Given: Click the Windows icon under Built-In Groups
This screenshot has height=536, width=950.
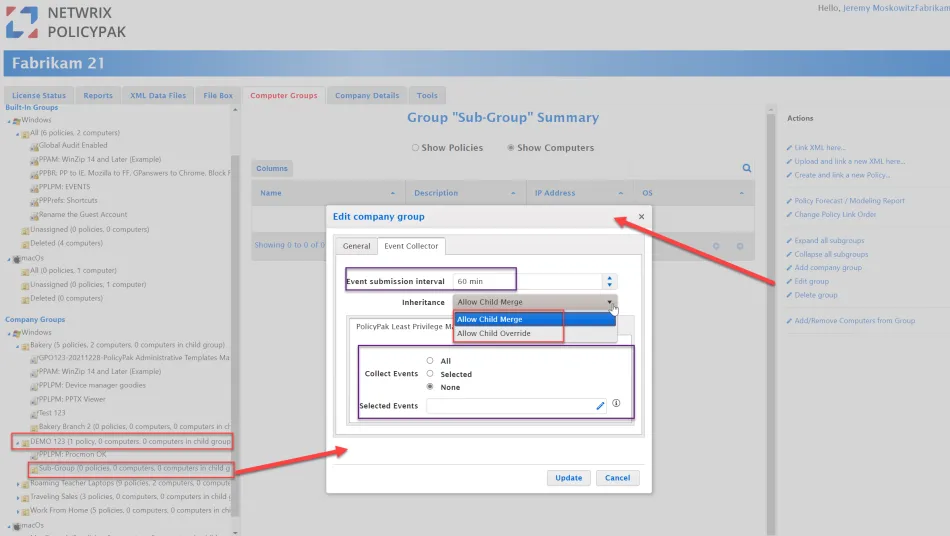Looking at the screenshot, I should pos(29,120).
